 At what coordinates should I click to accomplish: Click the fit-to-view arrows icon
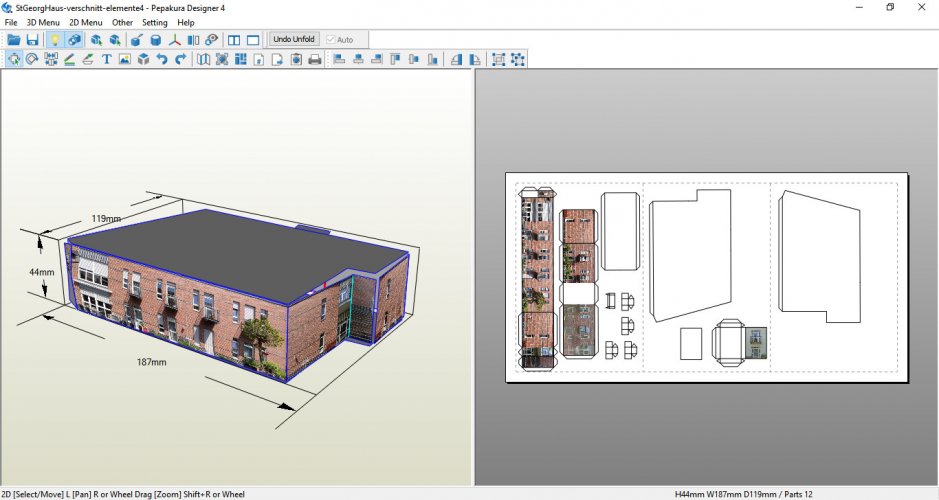coord(222,59)
